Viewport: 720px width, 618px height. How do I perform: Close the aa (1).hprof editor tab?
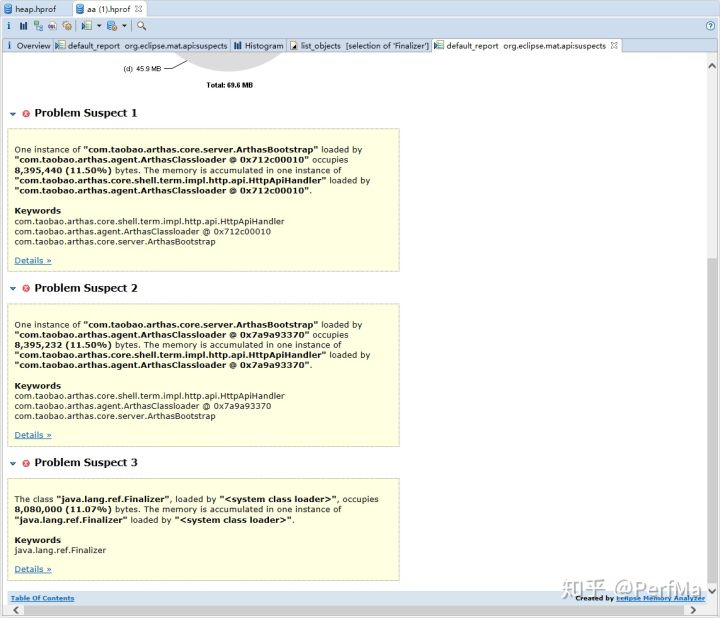click(138, 9)
